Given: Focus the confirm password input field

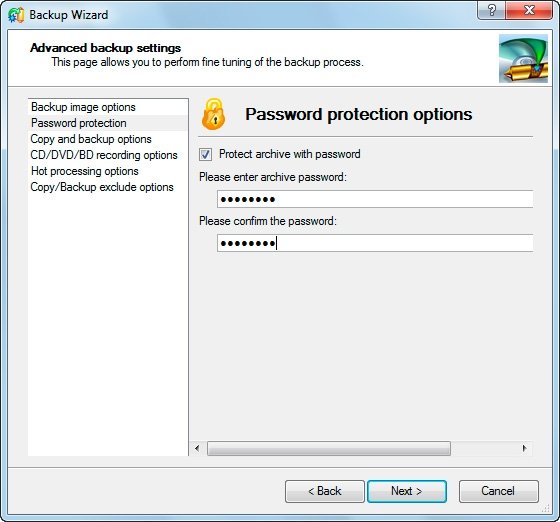Looking at the screenshot, I should pos(375,243).
